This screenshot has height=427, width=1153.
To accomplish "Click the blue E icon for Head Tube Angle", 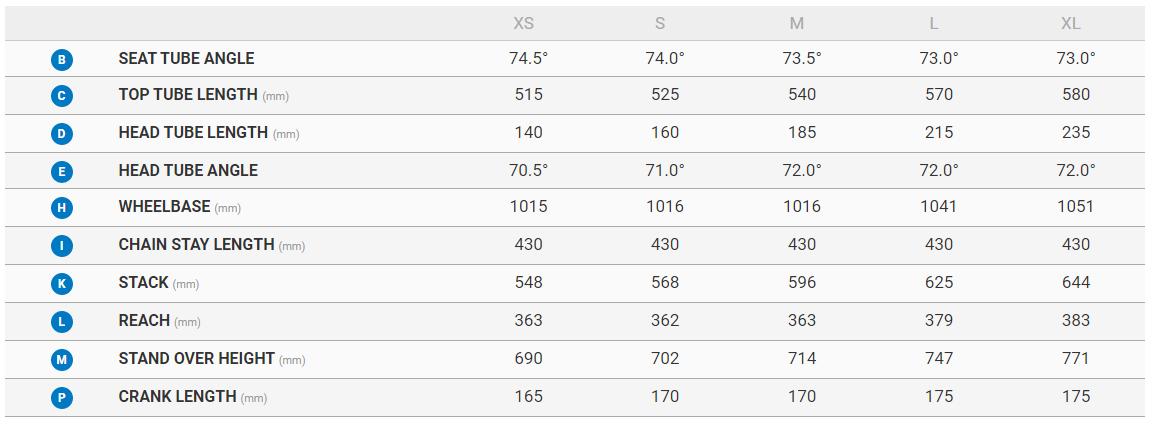I will (x=62, y=172).
